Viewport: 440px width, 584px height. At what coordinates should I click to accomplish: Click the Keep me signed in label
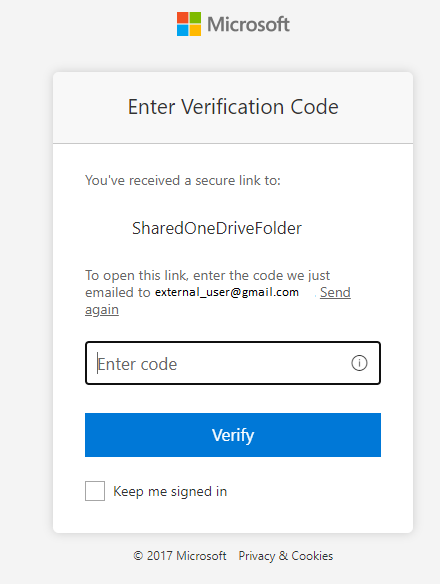pos(170,492)
